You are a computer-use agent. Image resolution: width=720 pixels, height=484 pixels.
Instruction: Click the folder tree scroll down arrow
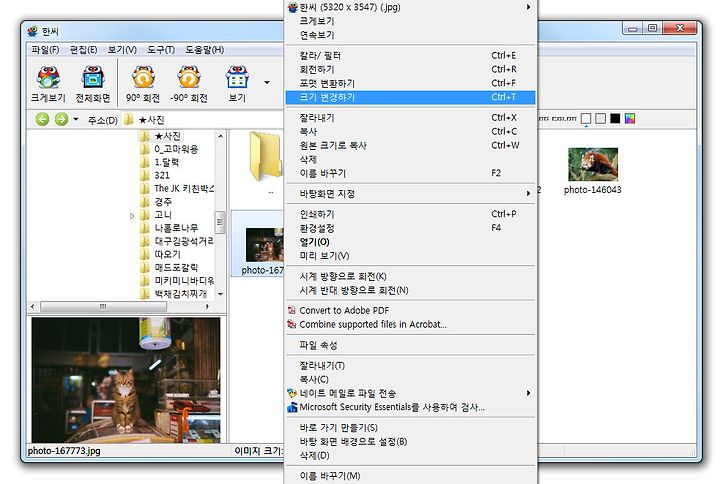(220, 294)
